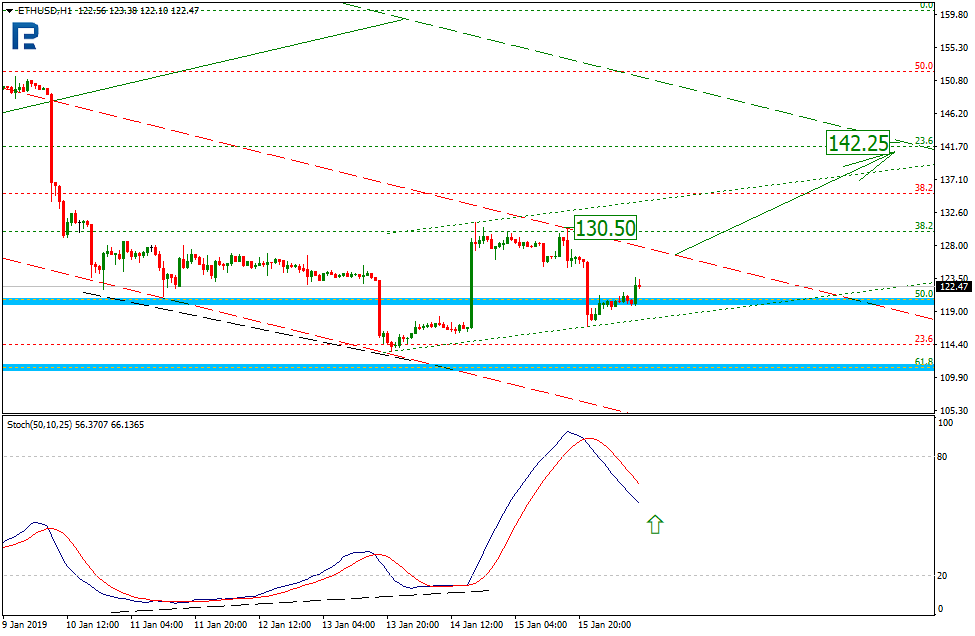
Task: Click the 0.0 Fibonacci label at the top
Action: [x=926, y=5]
